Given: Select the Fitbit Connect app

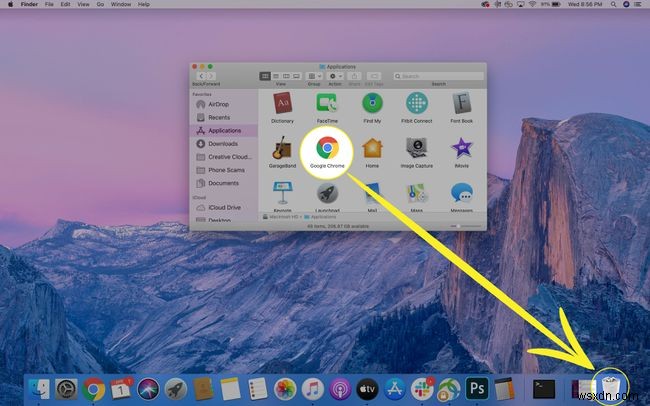Looking at the screenshot, I should click(417, 103).
